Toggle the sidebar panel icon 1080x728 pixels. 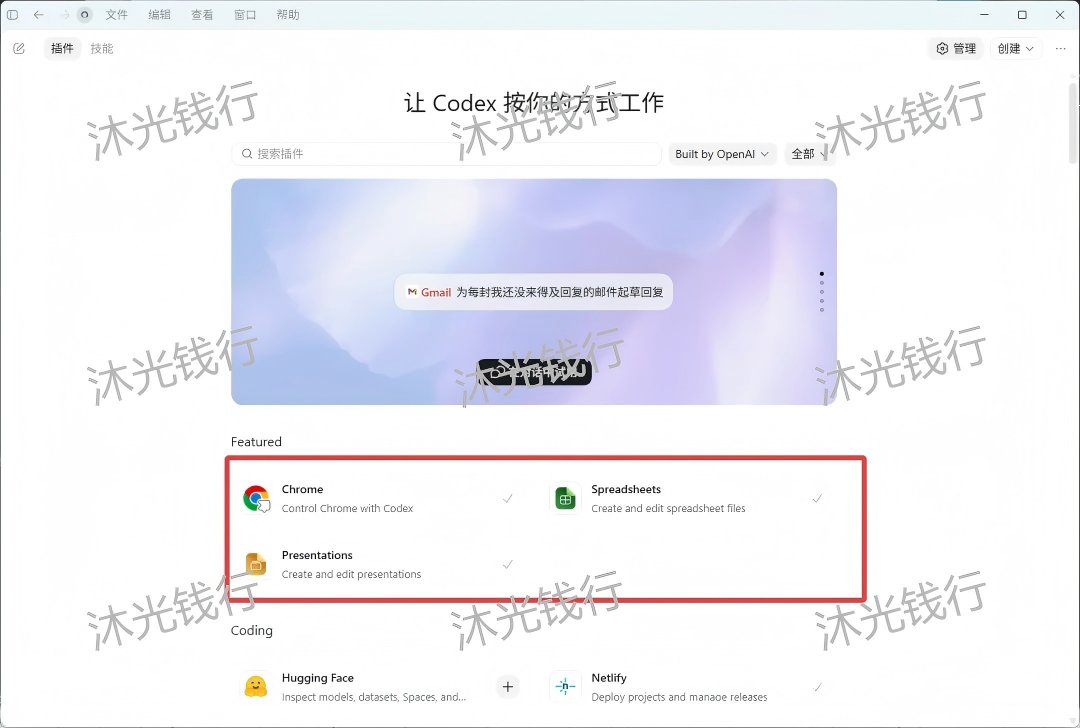pos(12,14)
